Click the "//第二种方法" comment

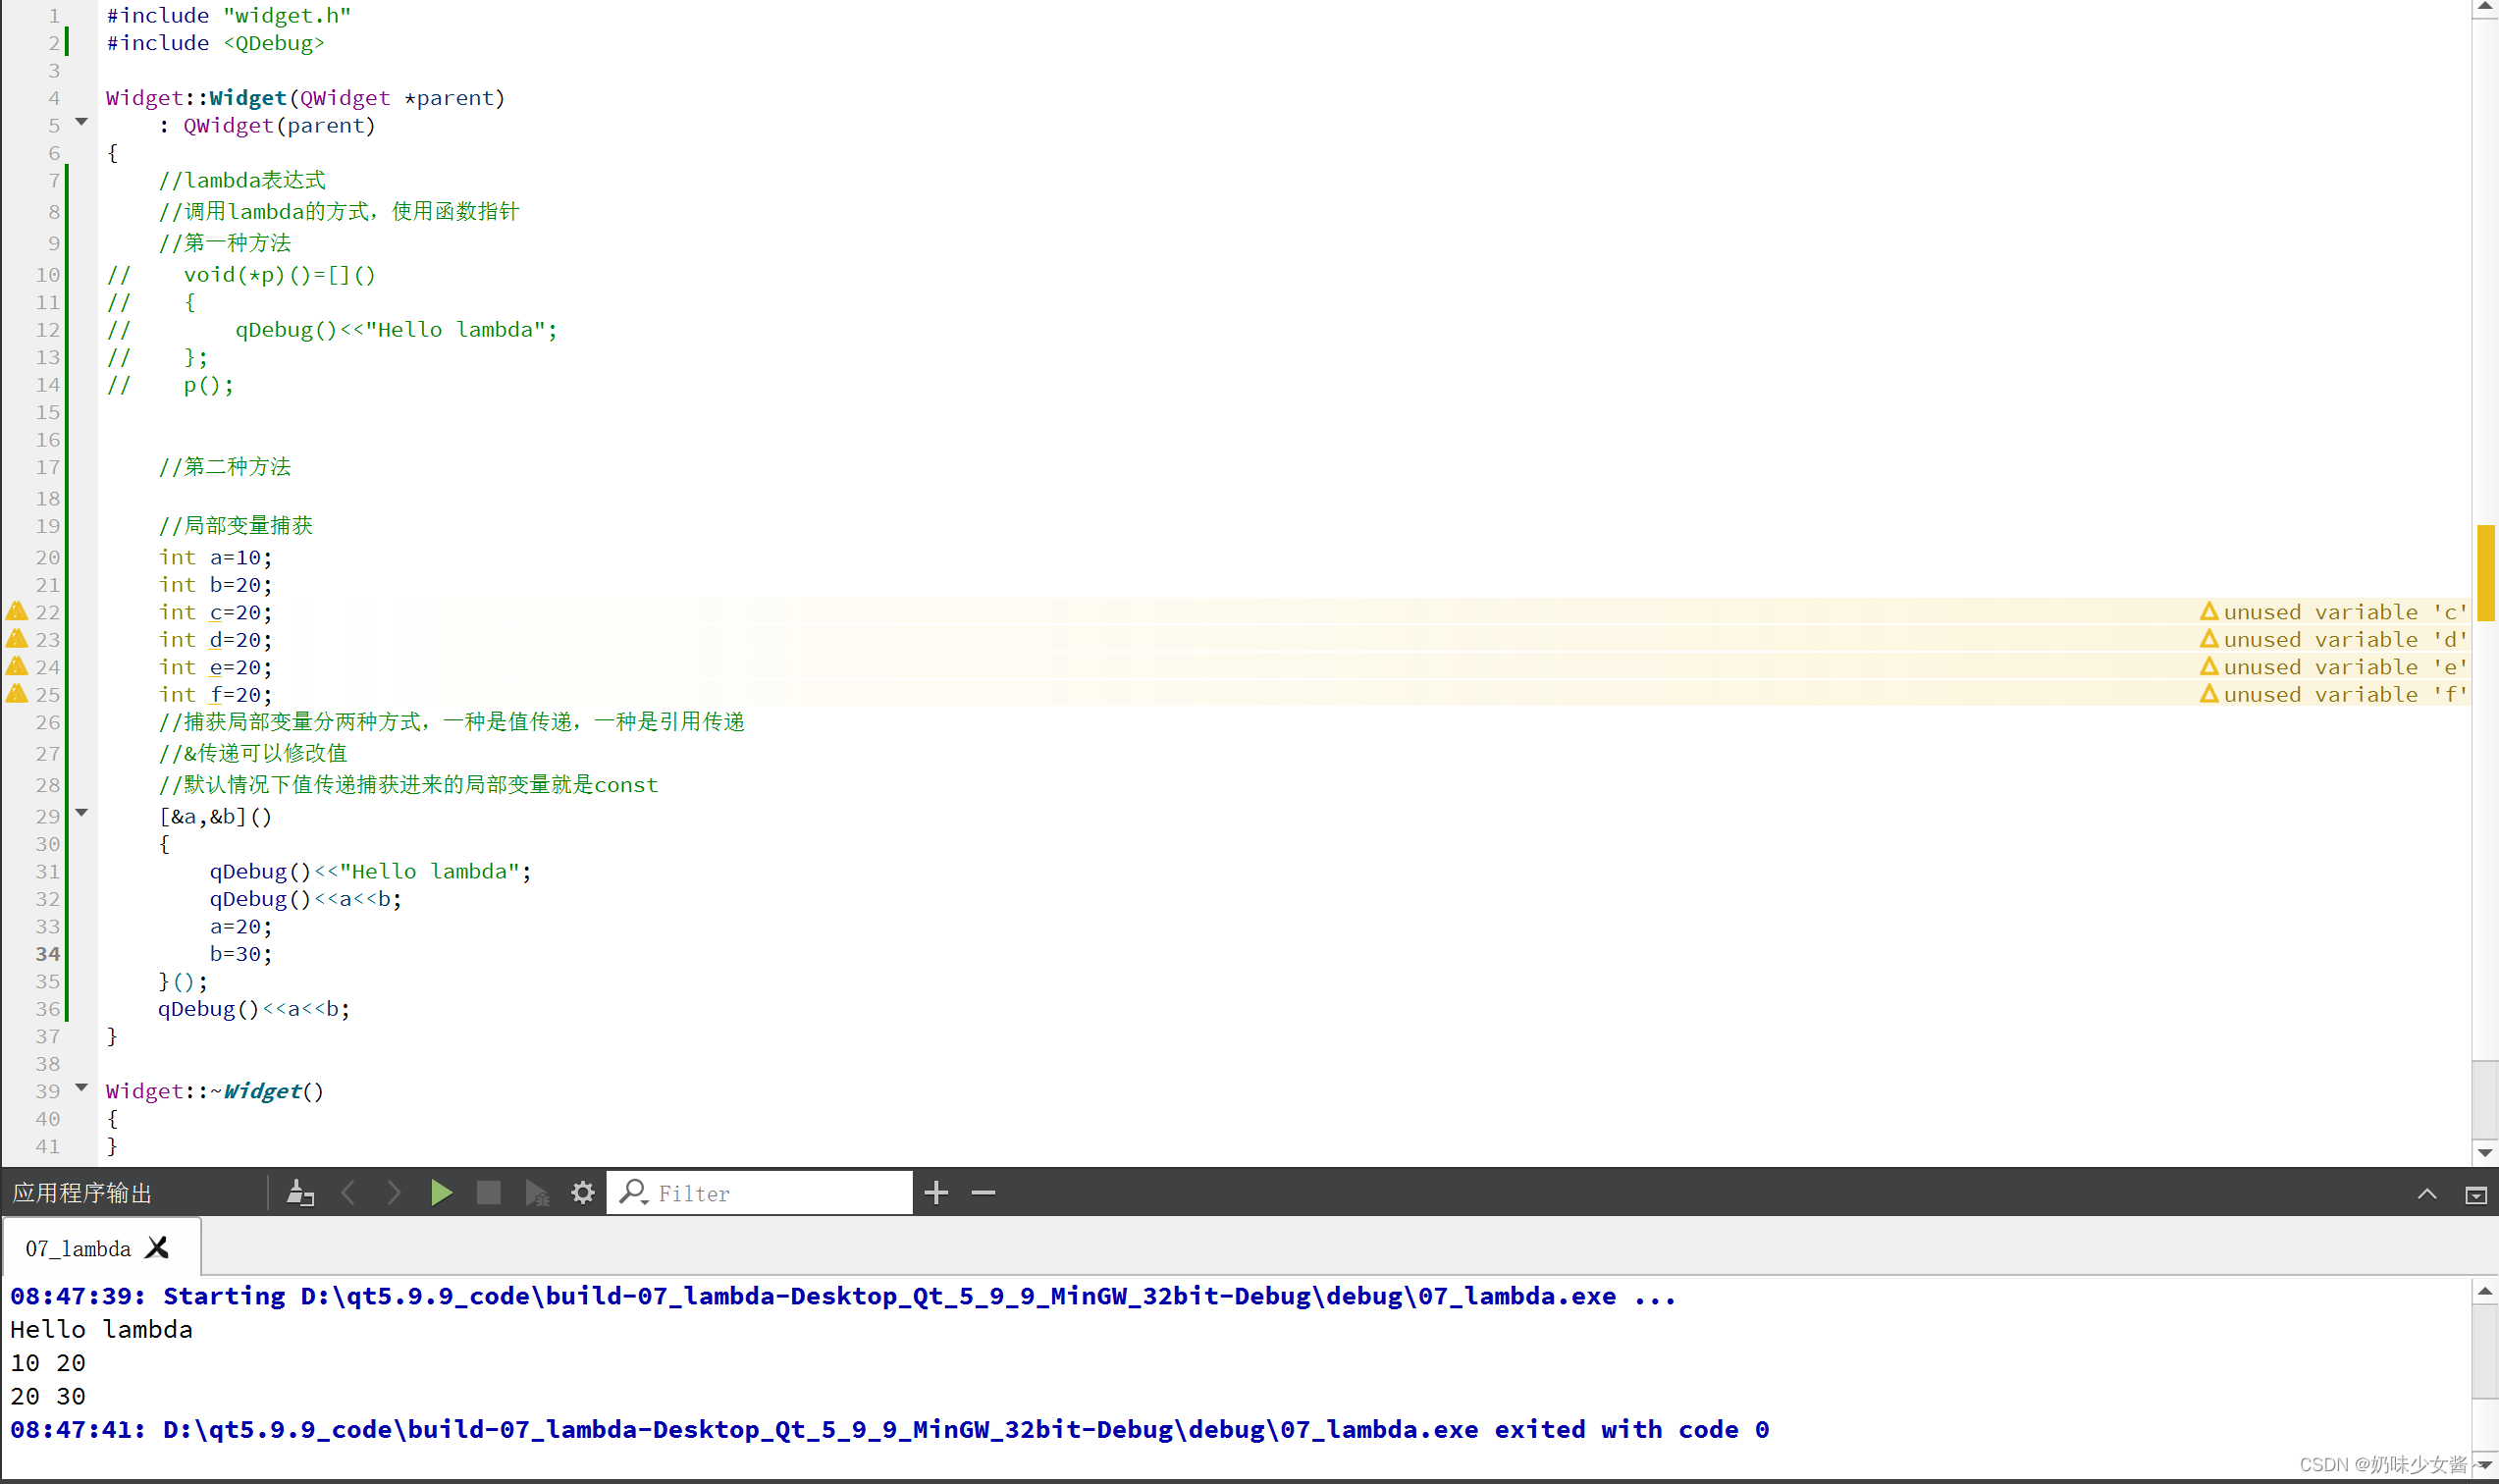(x=225, y=467)
